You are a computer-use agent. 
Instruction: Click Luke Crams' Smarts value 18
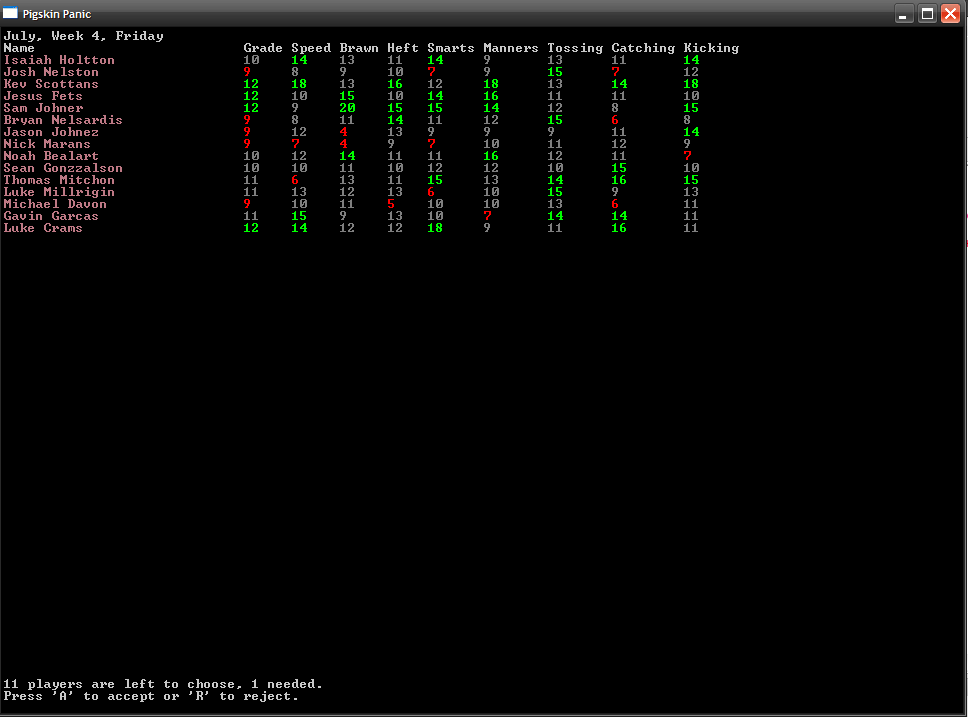(x=435, y=229)
